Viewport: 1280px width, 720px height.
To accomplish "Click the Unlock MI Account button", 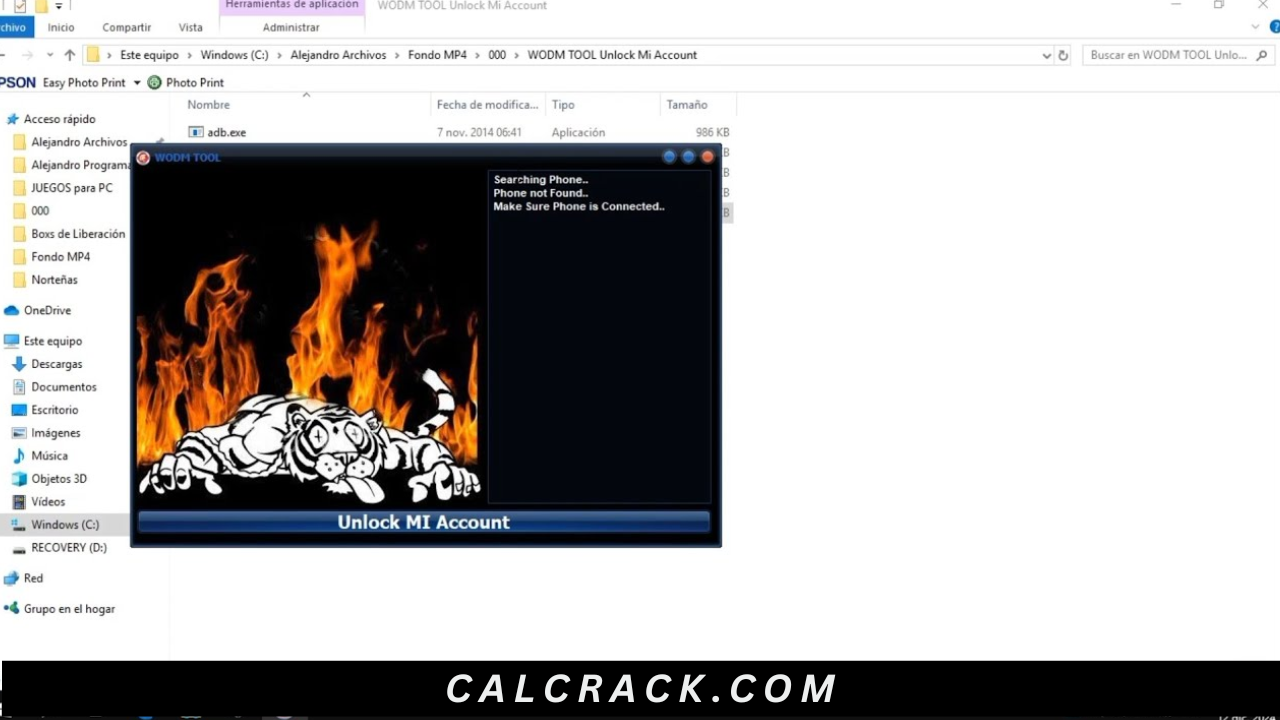I will tap(424, 522).
